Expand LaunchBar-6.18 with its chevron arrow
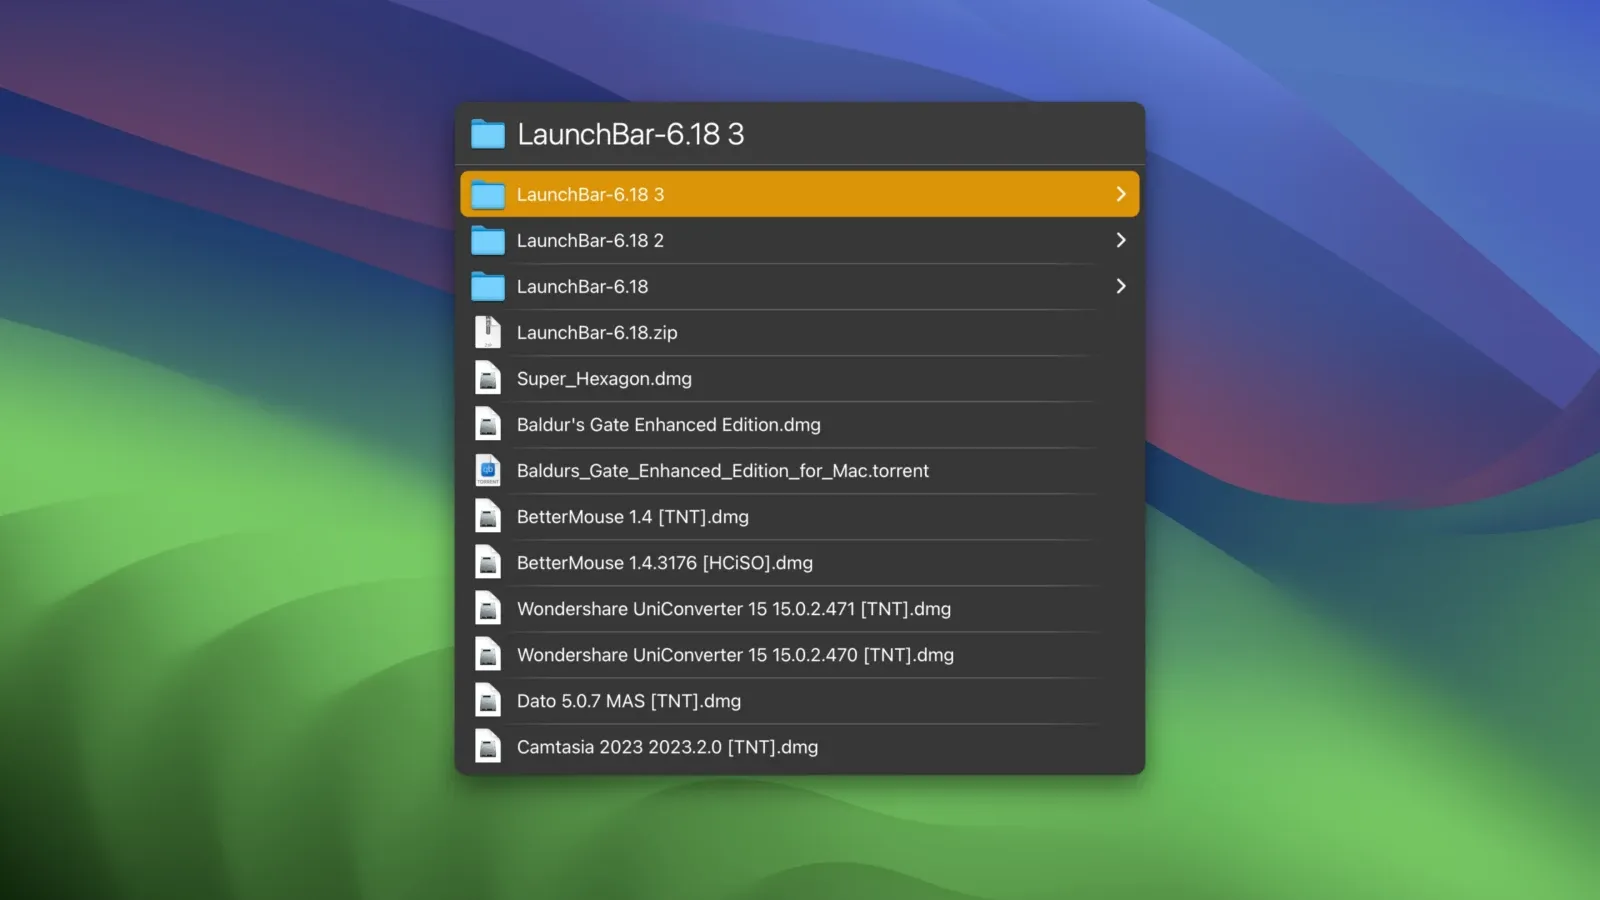The height and width of the screenshot is (900, 1600). click(1121, 286)
